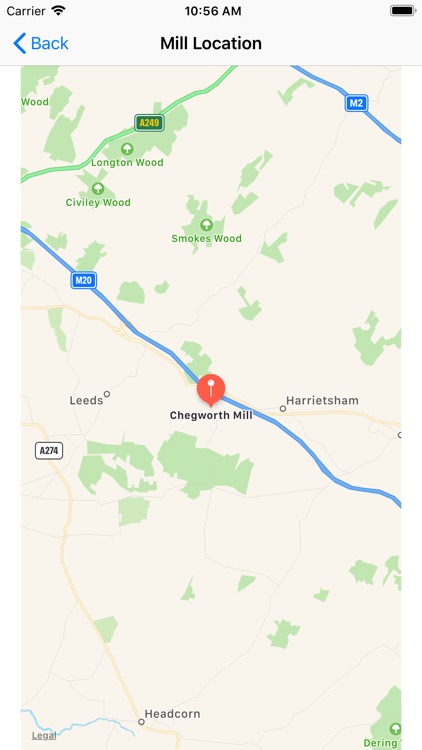Tap the Harrietsham town marker

click(283, 408)
